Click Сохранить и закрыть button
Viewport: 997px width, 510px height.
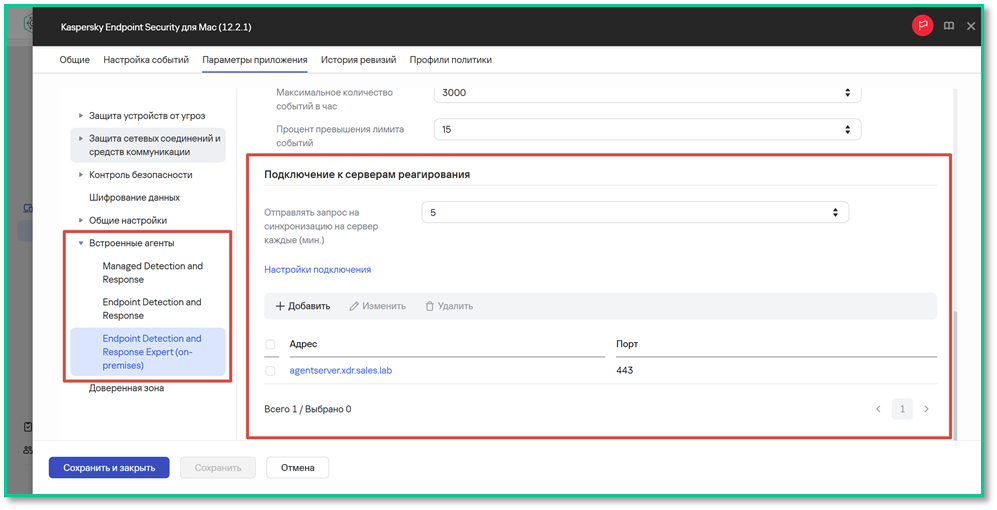coord(109,467)
